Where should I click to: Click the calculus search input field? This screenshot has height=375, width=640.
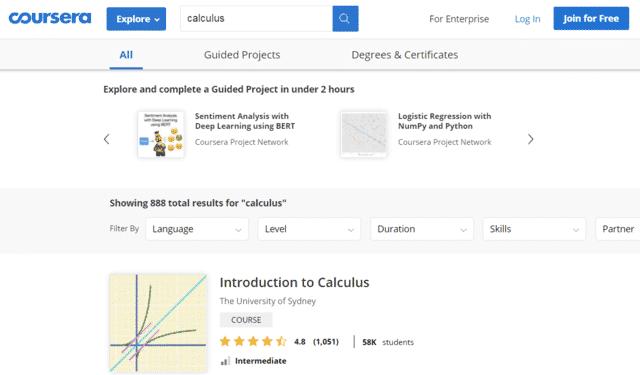[256, 18]
